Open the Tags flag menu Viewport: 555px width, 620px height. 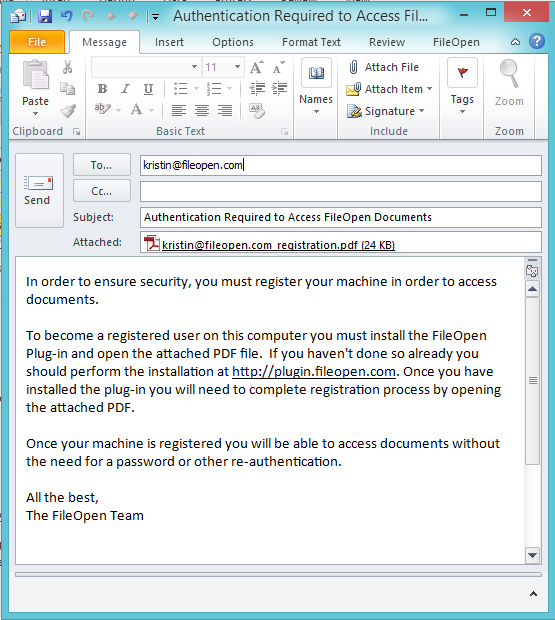(462, 87)
